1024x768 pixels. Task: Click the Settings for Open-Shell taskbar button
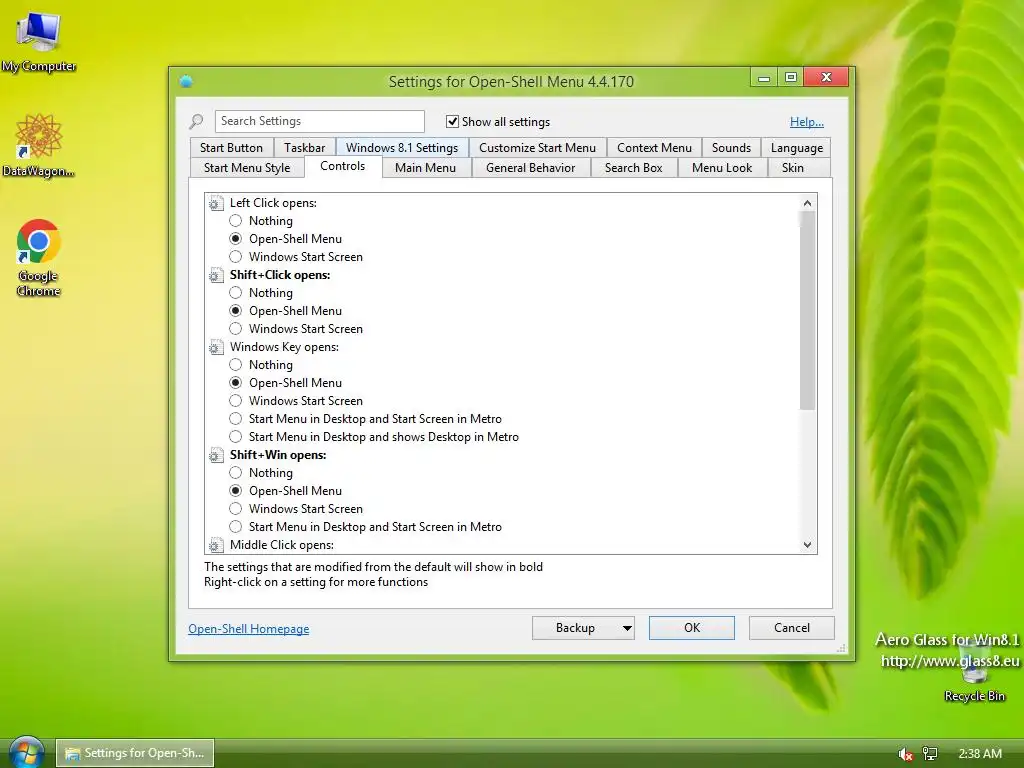point(135,753)
